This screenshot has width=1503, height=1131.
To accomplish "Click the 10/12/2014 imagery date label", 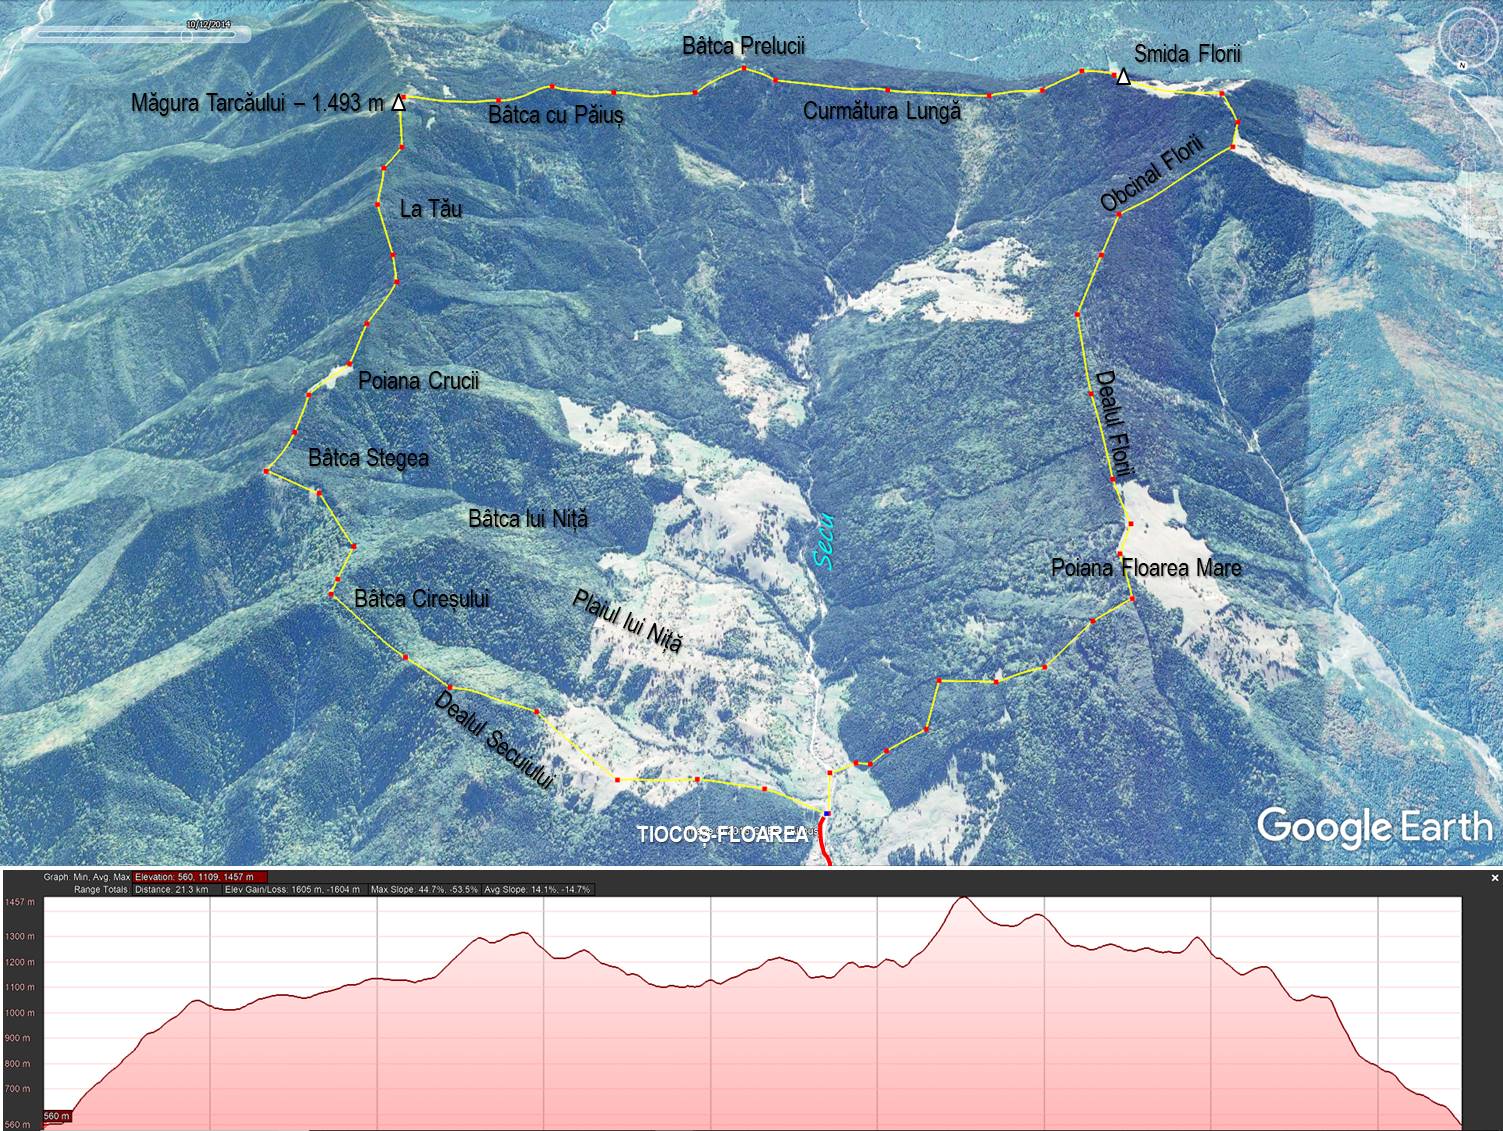I will coord(209,23).
